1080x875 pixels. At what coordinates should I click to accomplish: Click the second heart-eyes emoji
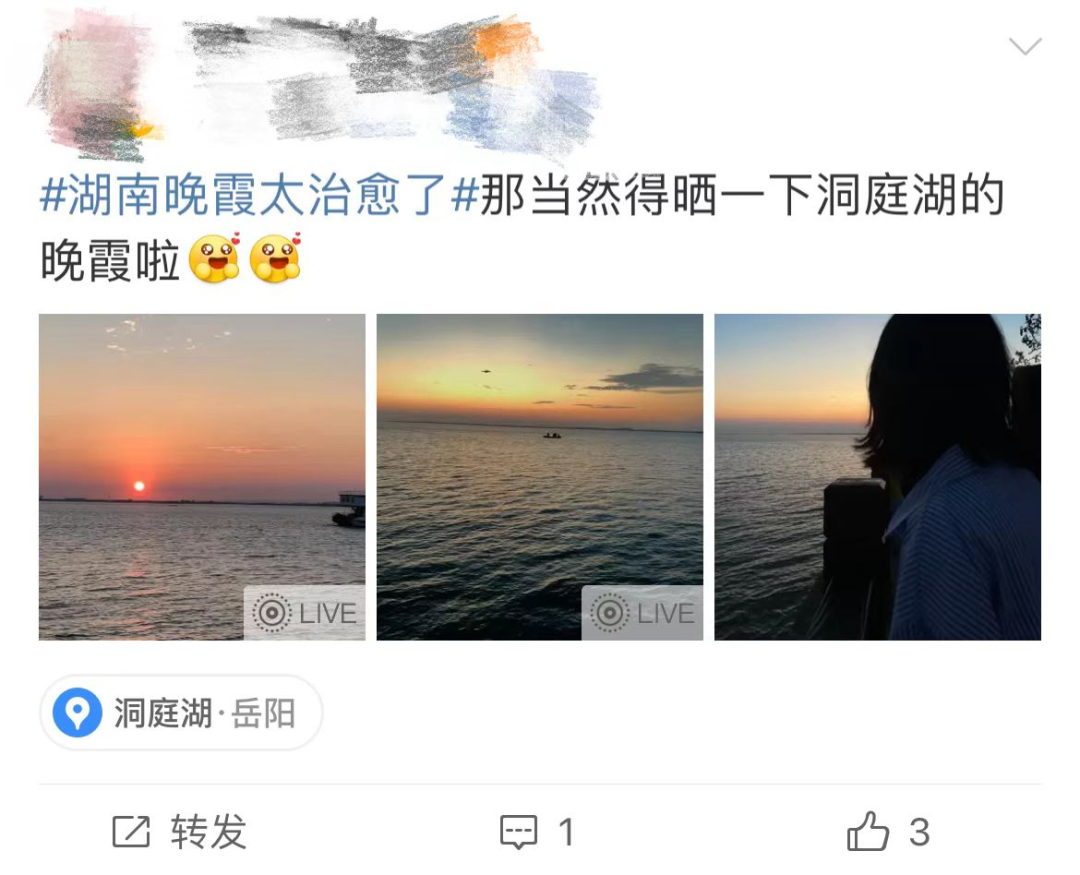point(276,259)
